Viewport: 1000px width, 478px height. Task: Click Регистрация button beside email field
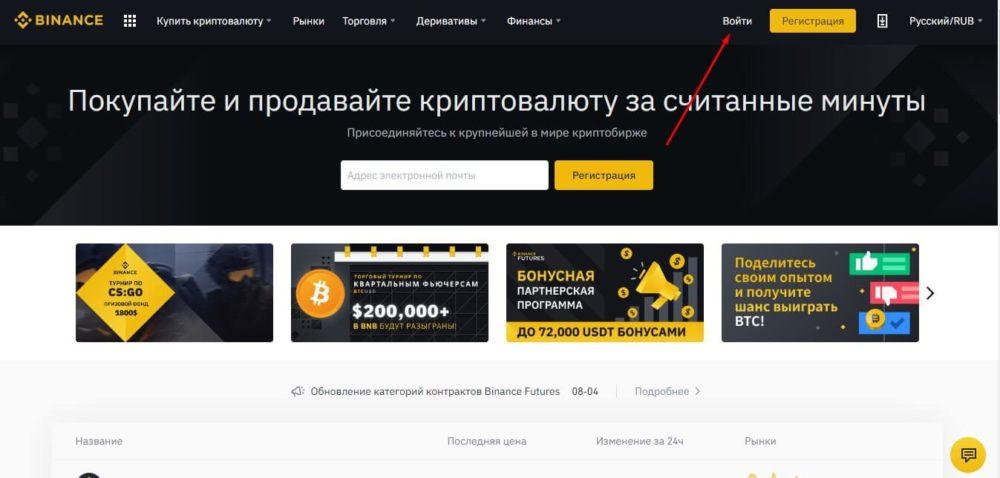(603, 175)
